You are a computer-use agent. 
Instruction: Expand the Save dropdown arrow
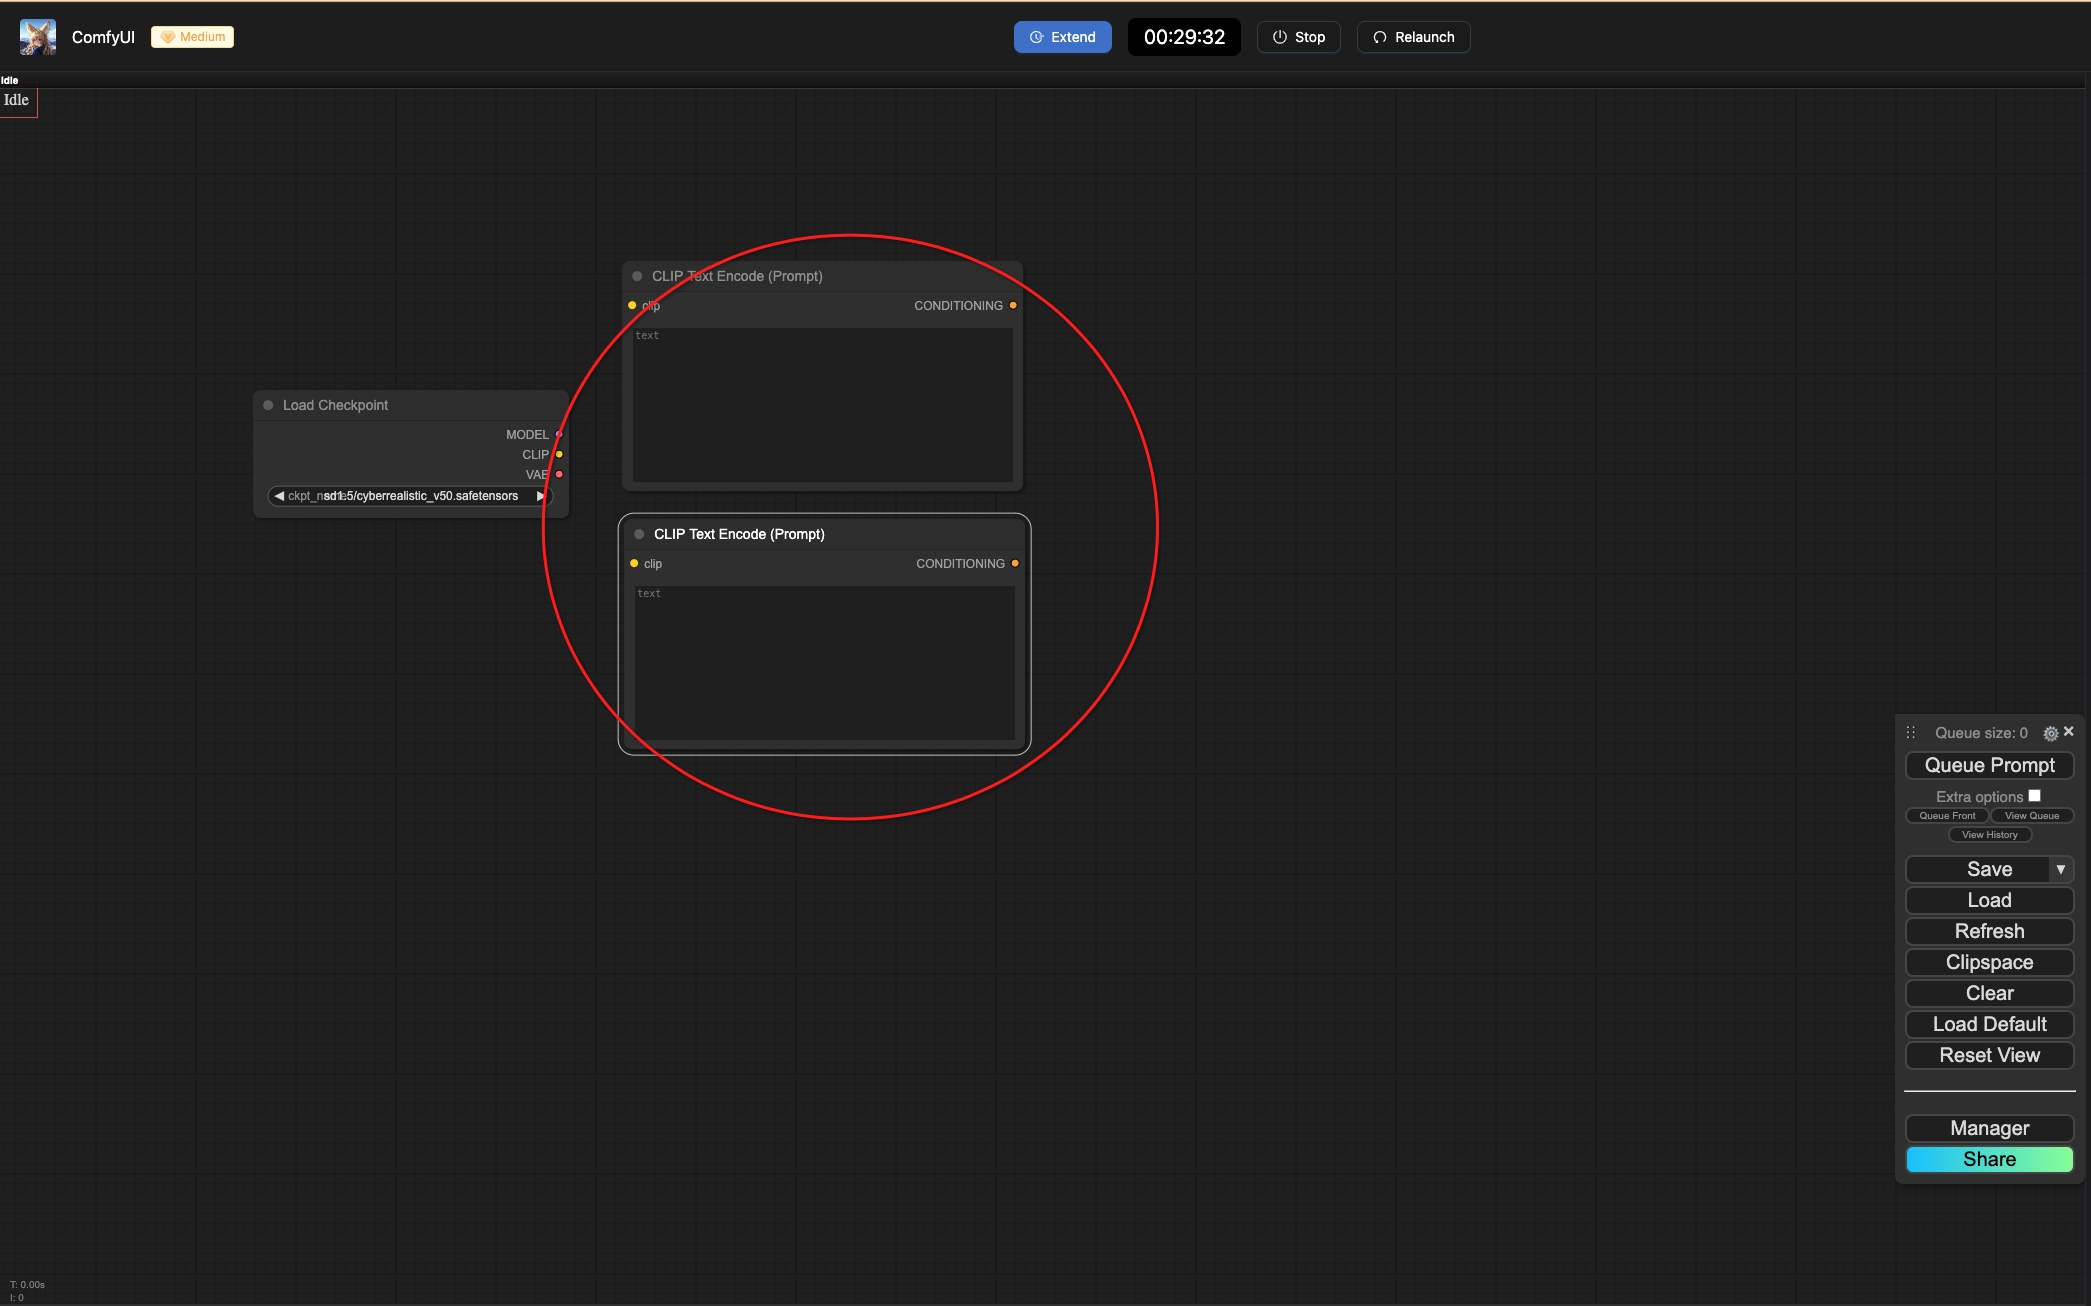pos(2061,869)
